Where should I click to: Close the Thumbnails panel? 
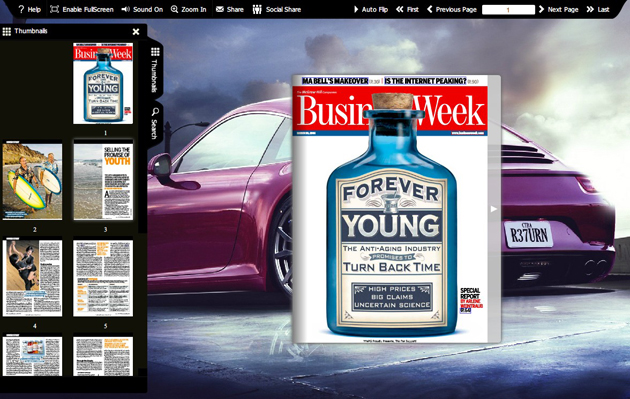click(x=136, y=31)
